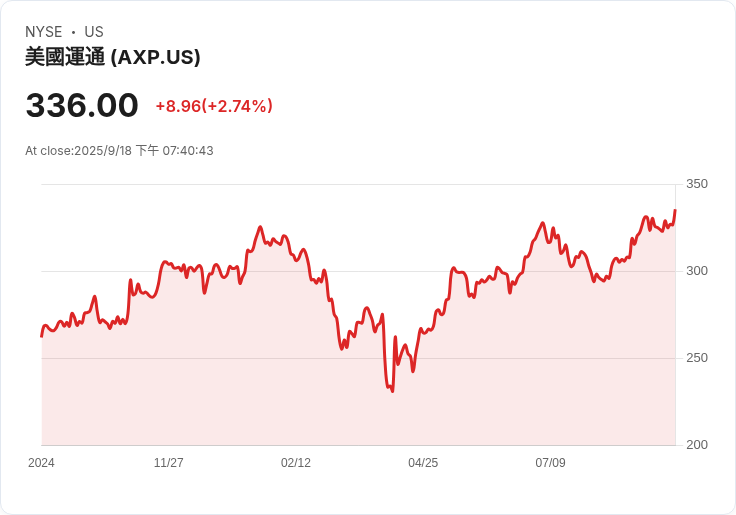
Task: Click the AXP.US stock title
Action: (x=113, y=57)
